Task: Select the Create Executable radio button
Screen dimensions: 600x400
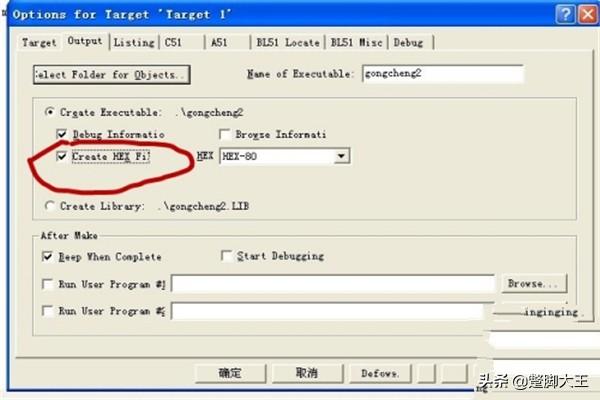Action: [49, 112]
